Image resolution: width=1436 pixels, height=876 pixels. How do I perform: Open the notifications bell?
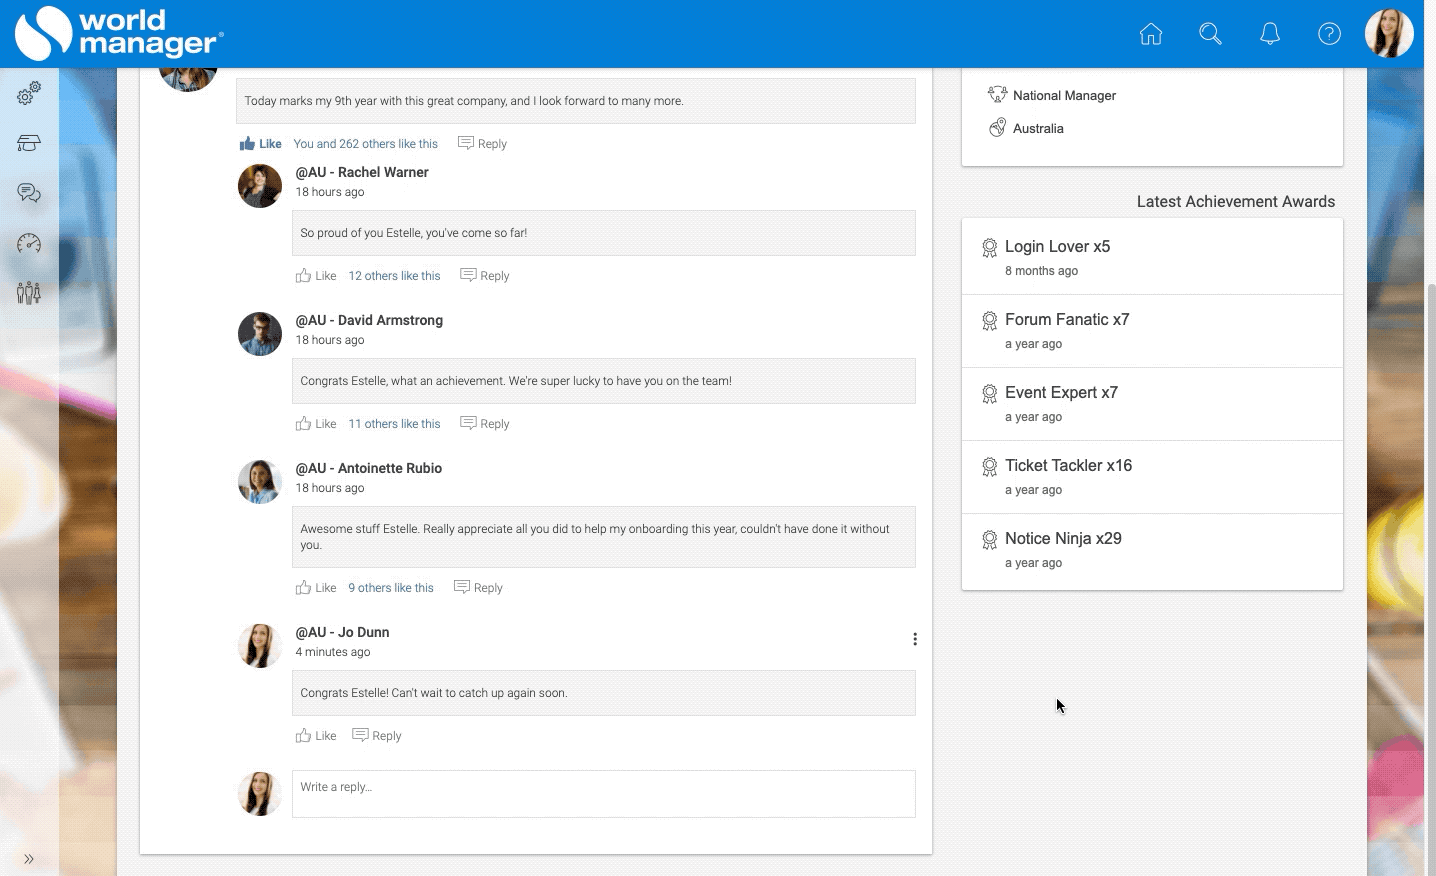point(1270,34)
